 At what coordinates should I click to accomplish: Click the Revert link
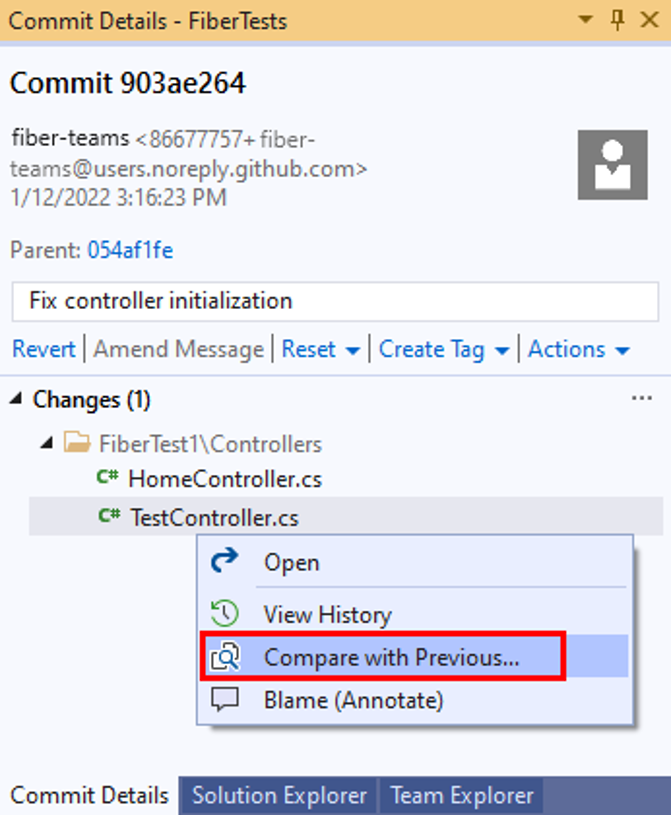click(44, 349)
